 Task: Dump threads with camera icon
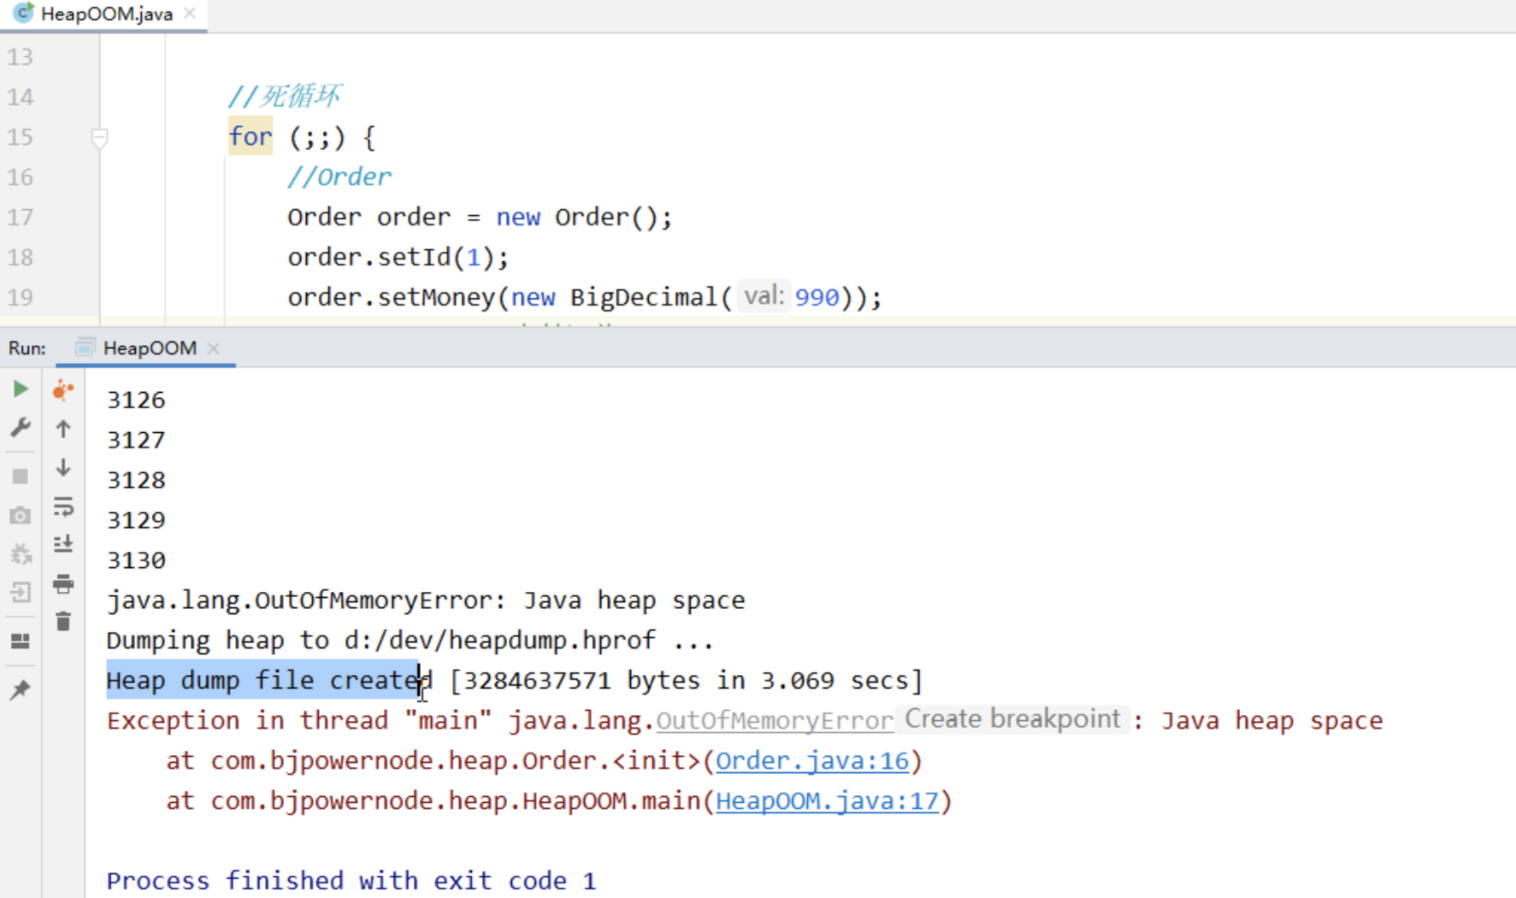pyautogui.click(x=20, y=515)
